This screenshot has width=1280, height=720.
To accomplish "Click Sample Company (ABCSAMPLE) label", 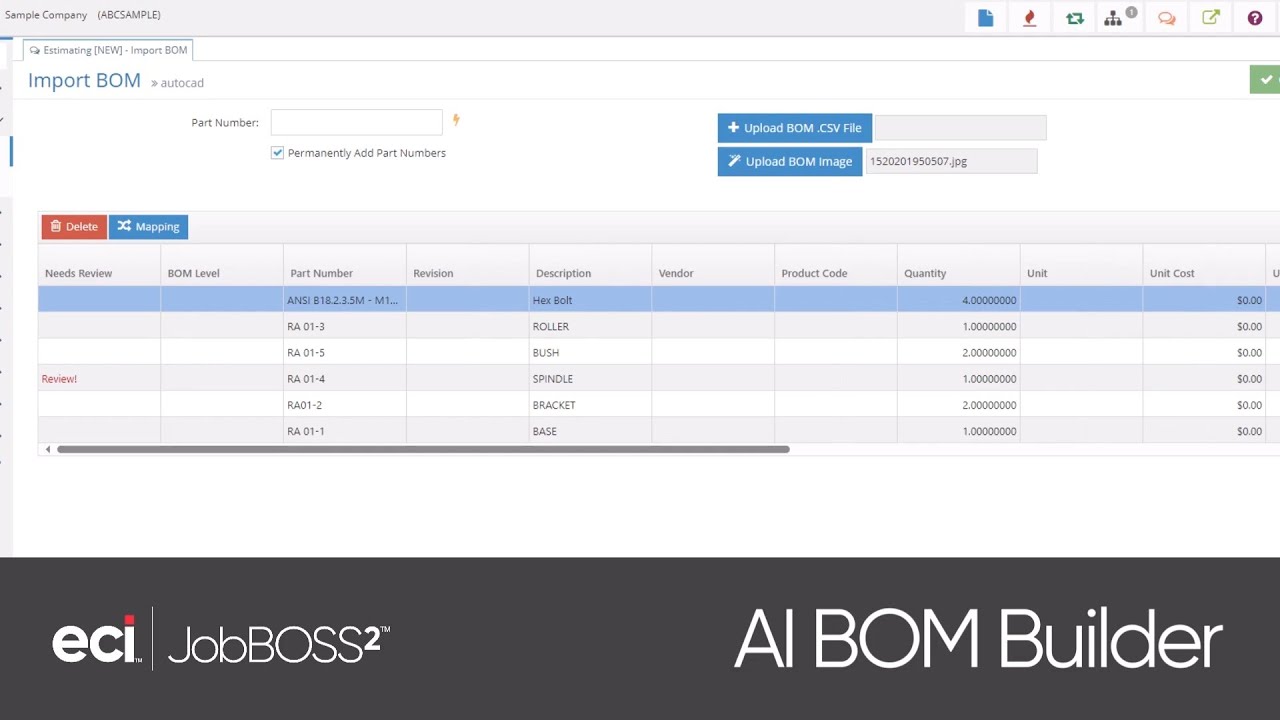I will [x=83, y=15].
